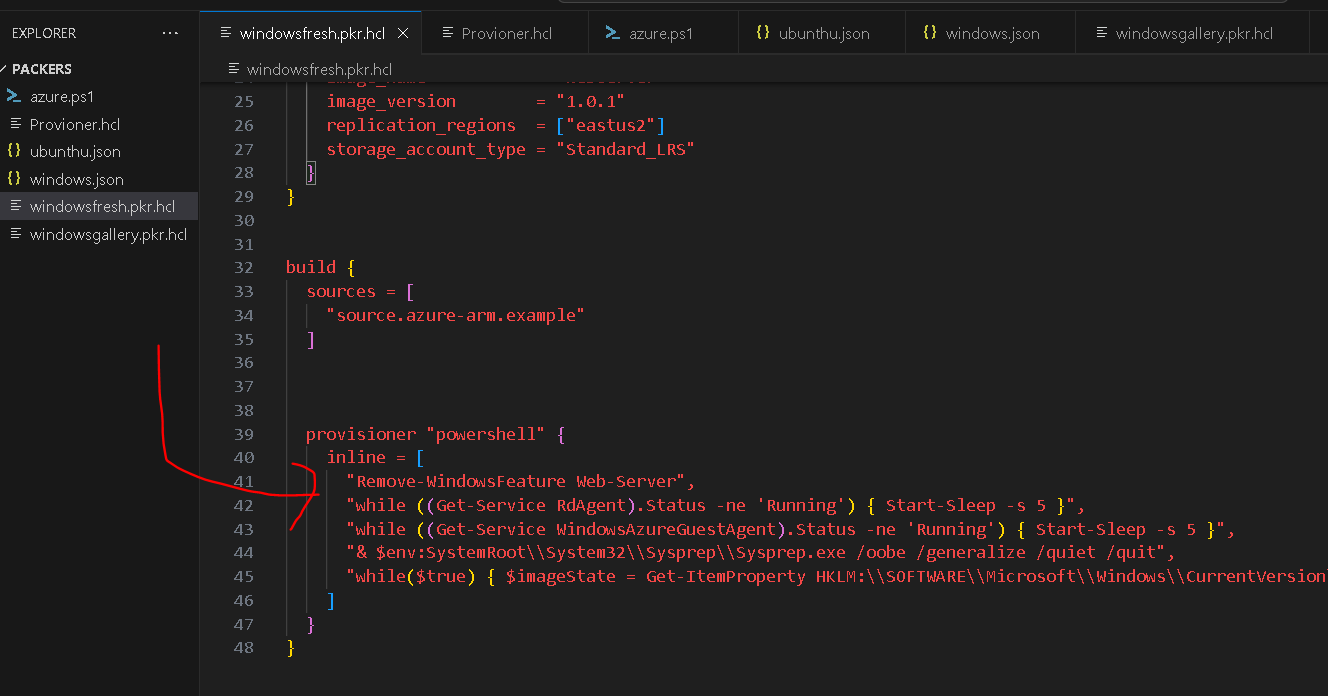Image resolution: width=1328 pixels, height=696 pixels.
Task: Click the storage_account_type property text
Action: tap(426, 149)
